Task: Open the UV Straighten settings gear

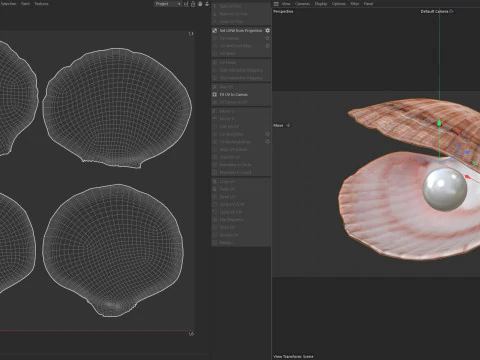Action: [267, 134]
